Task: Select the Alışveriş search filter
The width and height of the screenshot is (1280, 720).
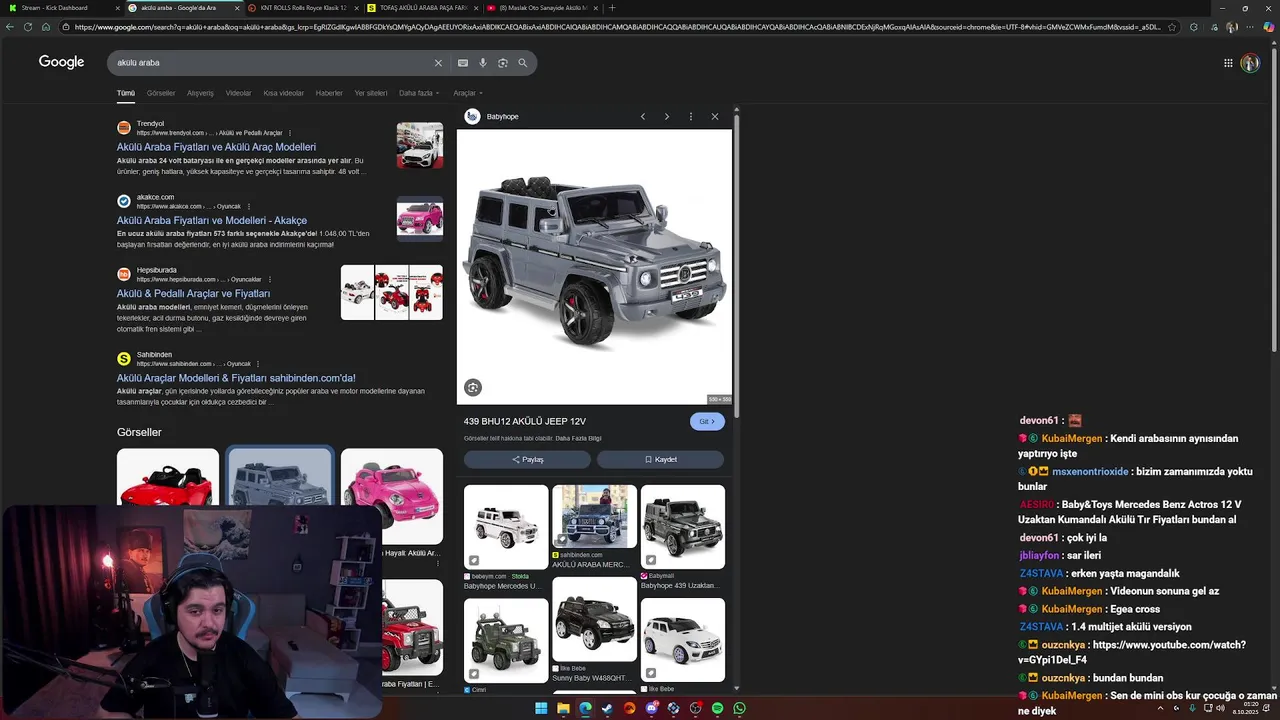Action: [200, 93]
